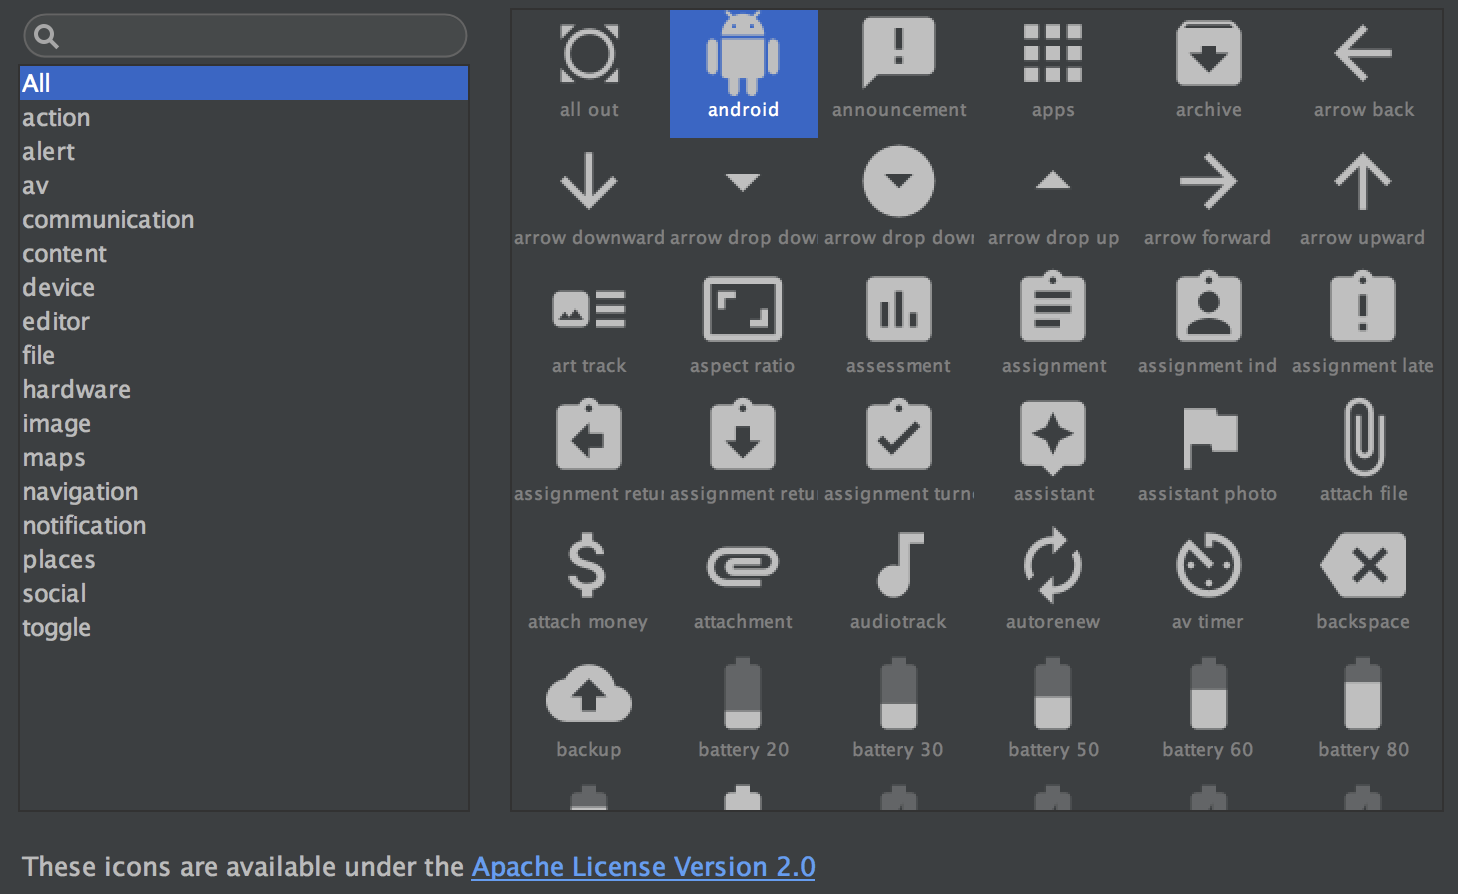
Task: Select the communication category
Action: click(x=108, y=219)
